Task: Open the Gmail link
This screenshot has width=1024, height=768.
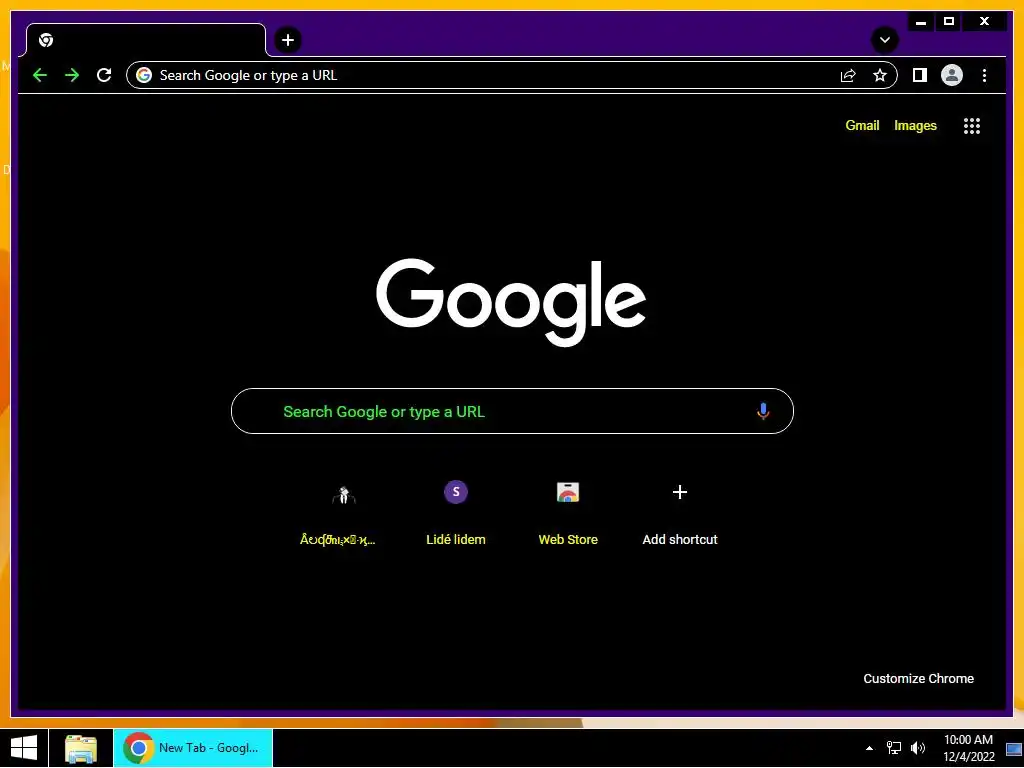Action: point(862,125)
